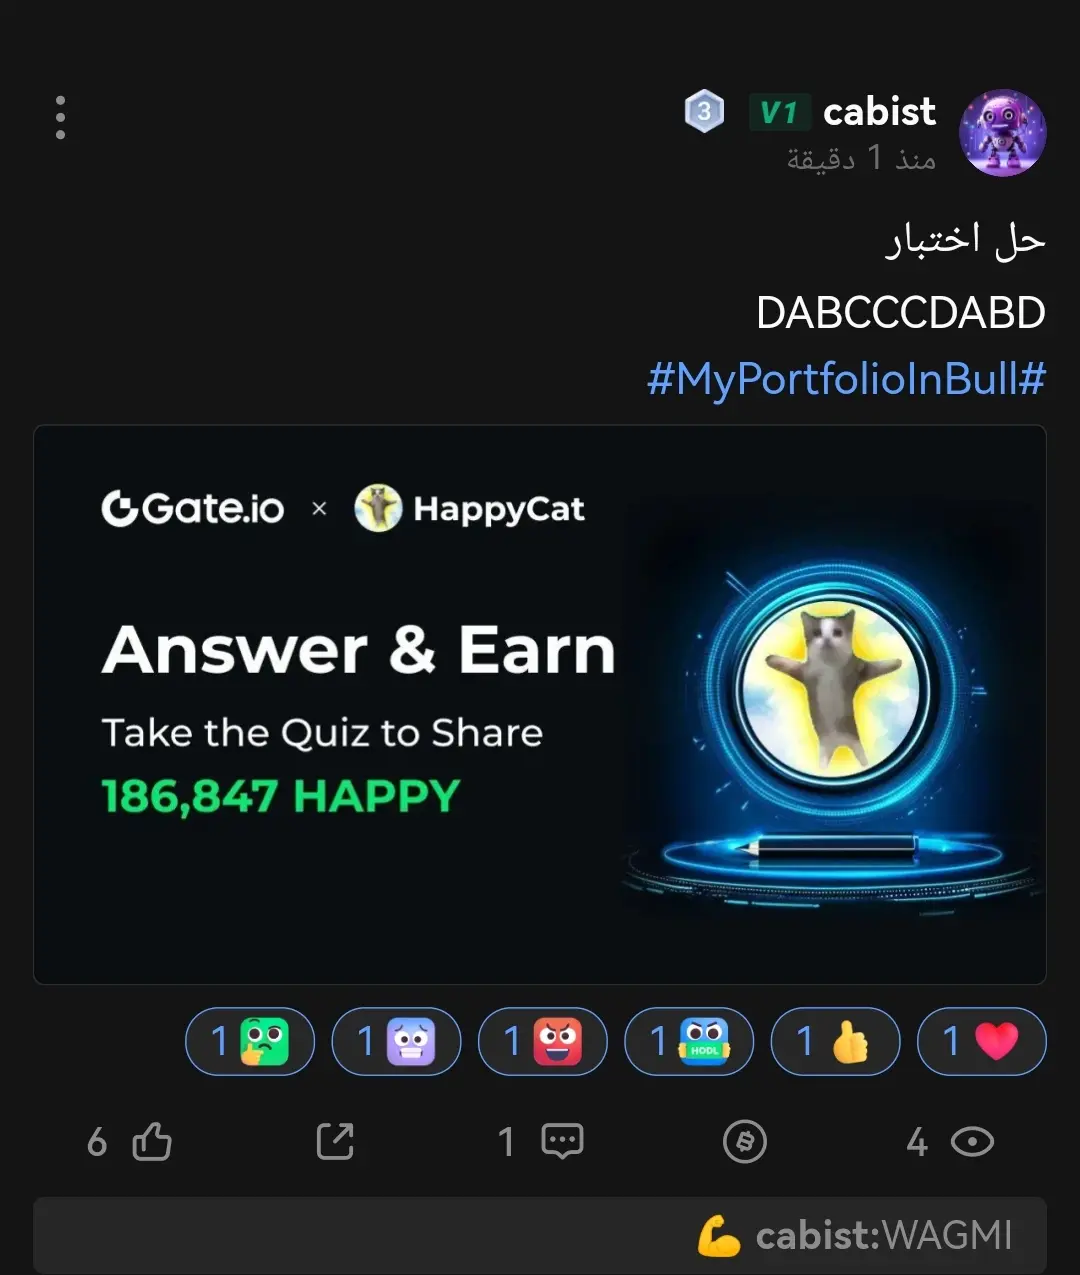1080x1275 pixels.
Task: Tap the post timestamp under username
Action: click(861, 158)
